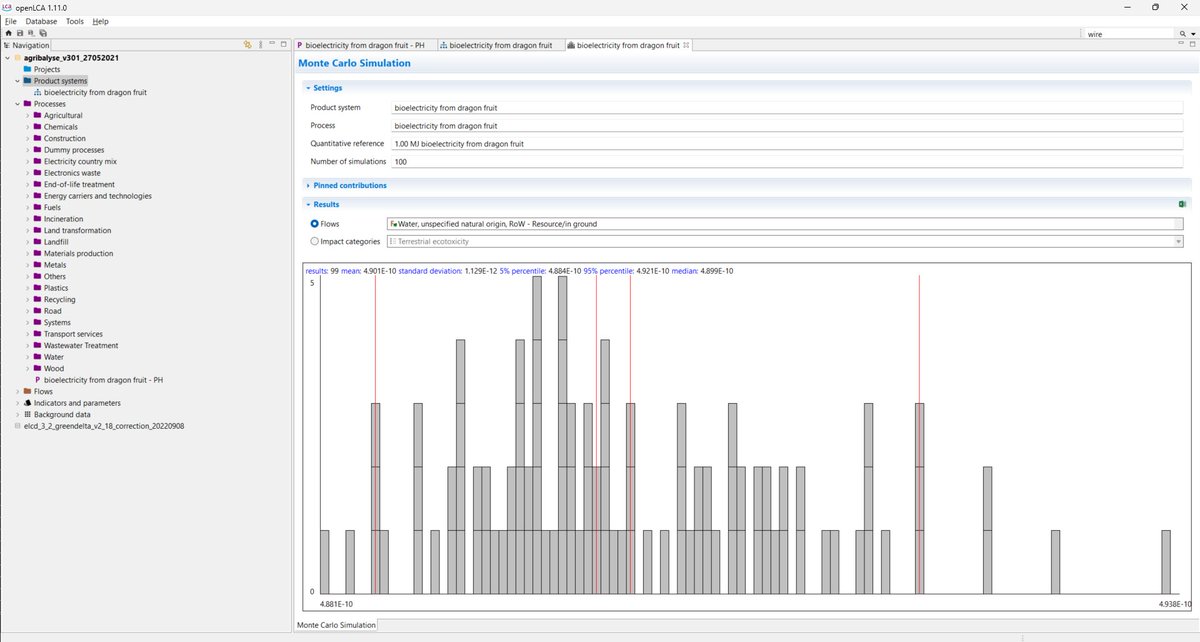Click the Save toolbar icon

click(19, 33)
